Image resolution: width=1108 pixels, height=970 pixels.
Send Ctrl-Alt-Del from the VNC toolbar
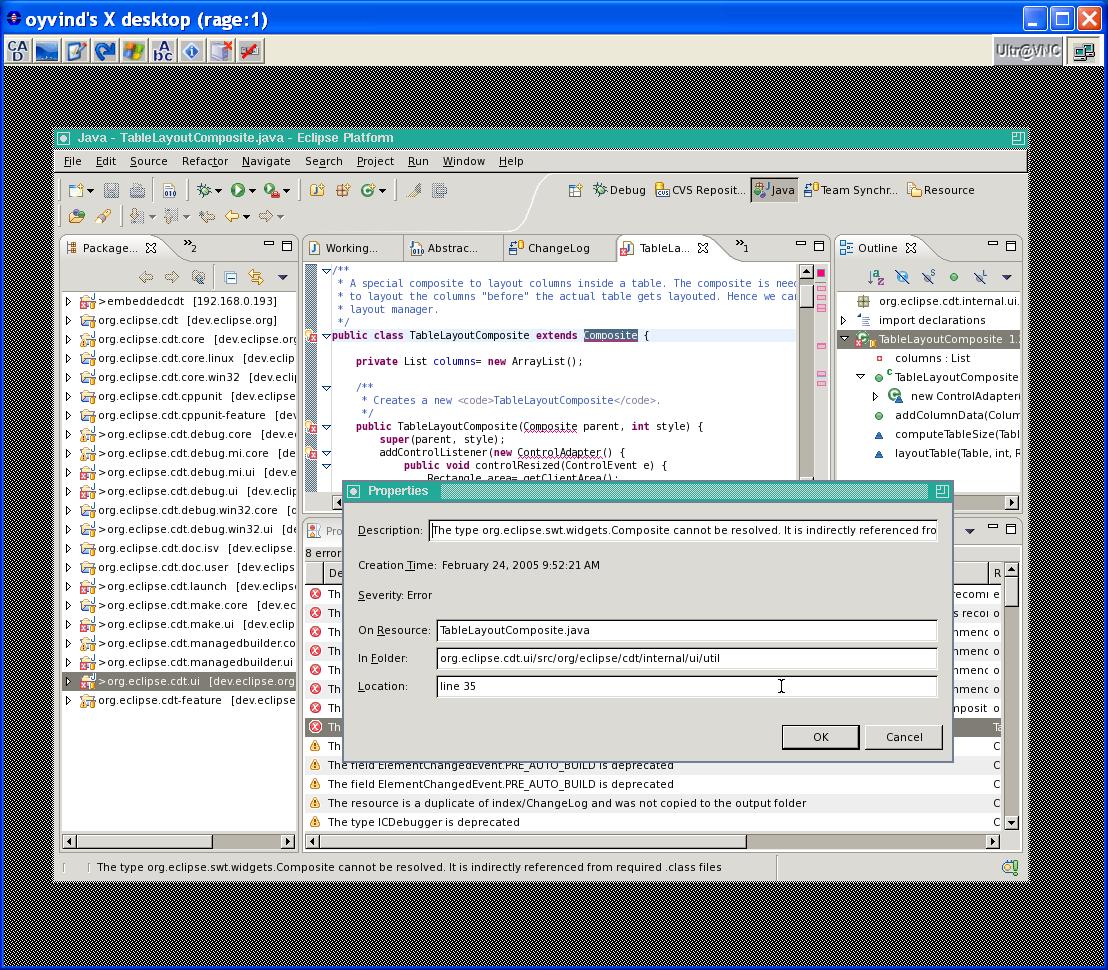pyautogui.click(x=18, y=51)
